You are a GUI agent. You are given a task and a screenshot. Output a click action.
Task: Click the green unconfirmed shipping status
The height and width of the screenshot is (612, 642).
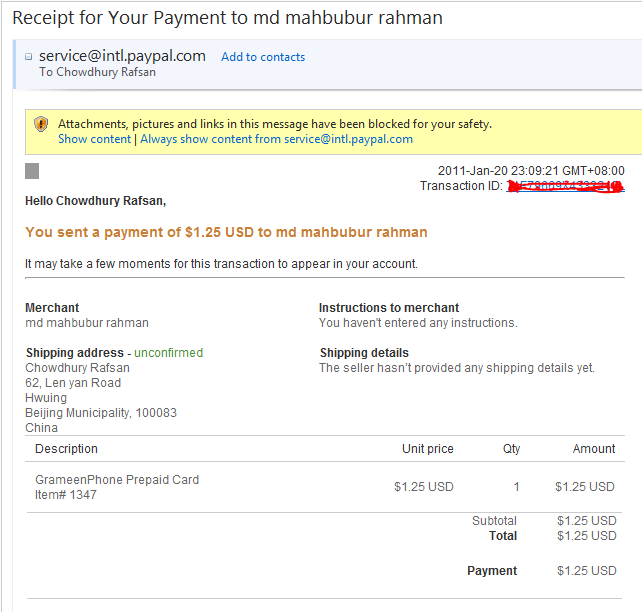(168, 353)
